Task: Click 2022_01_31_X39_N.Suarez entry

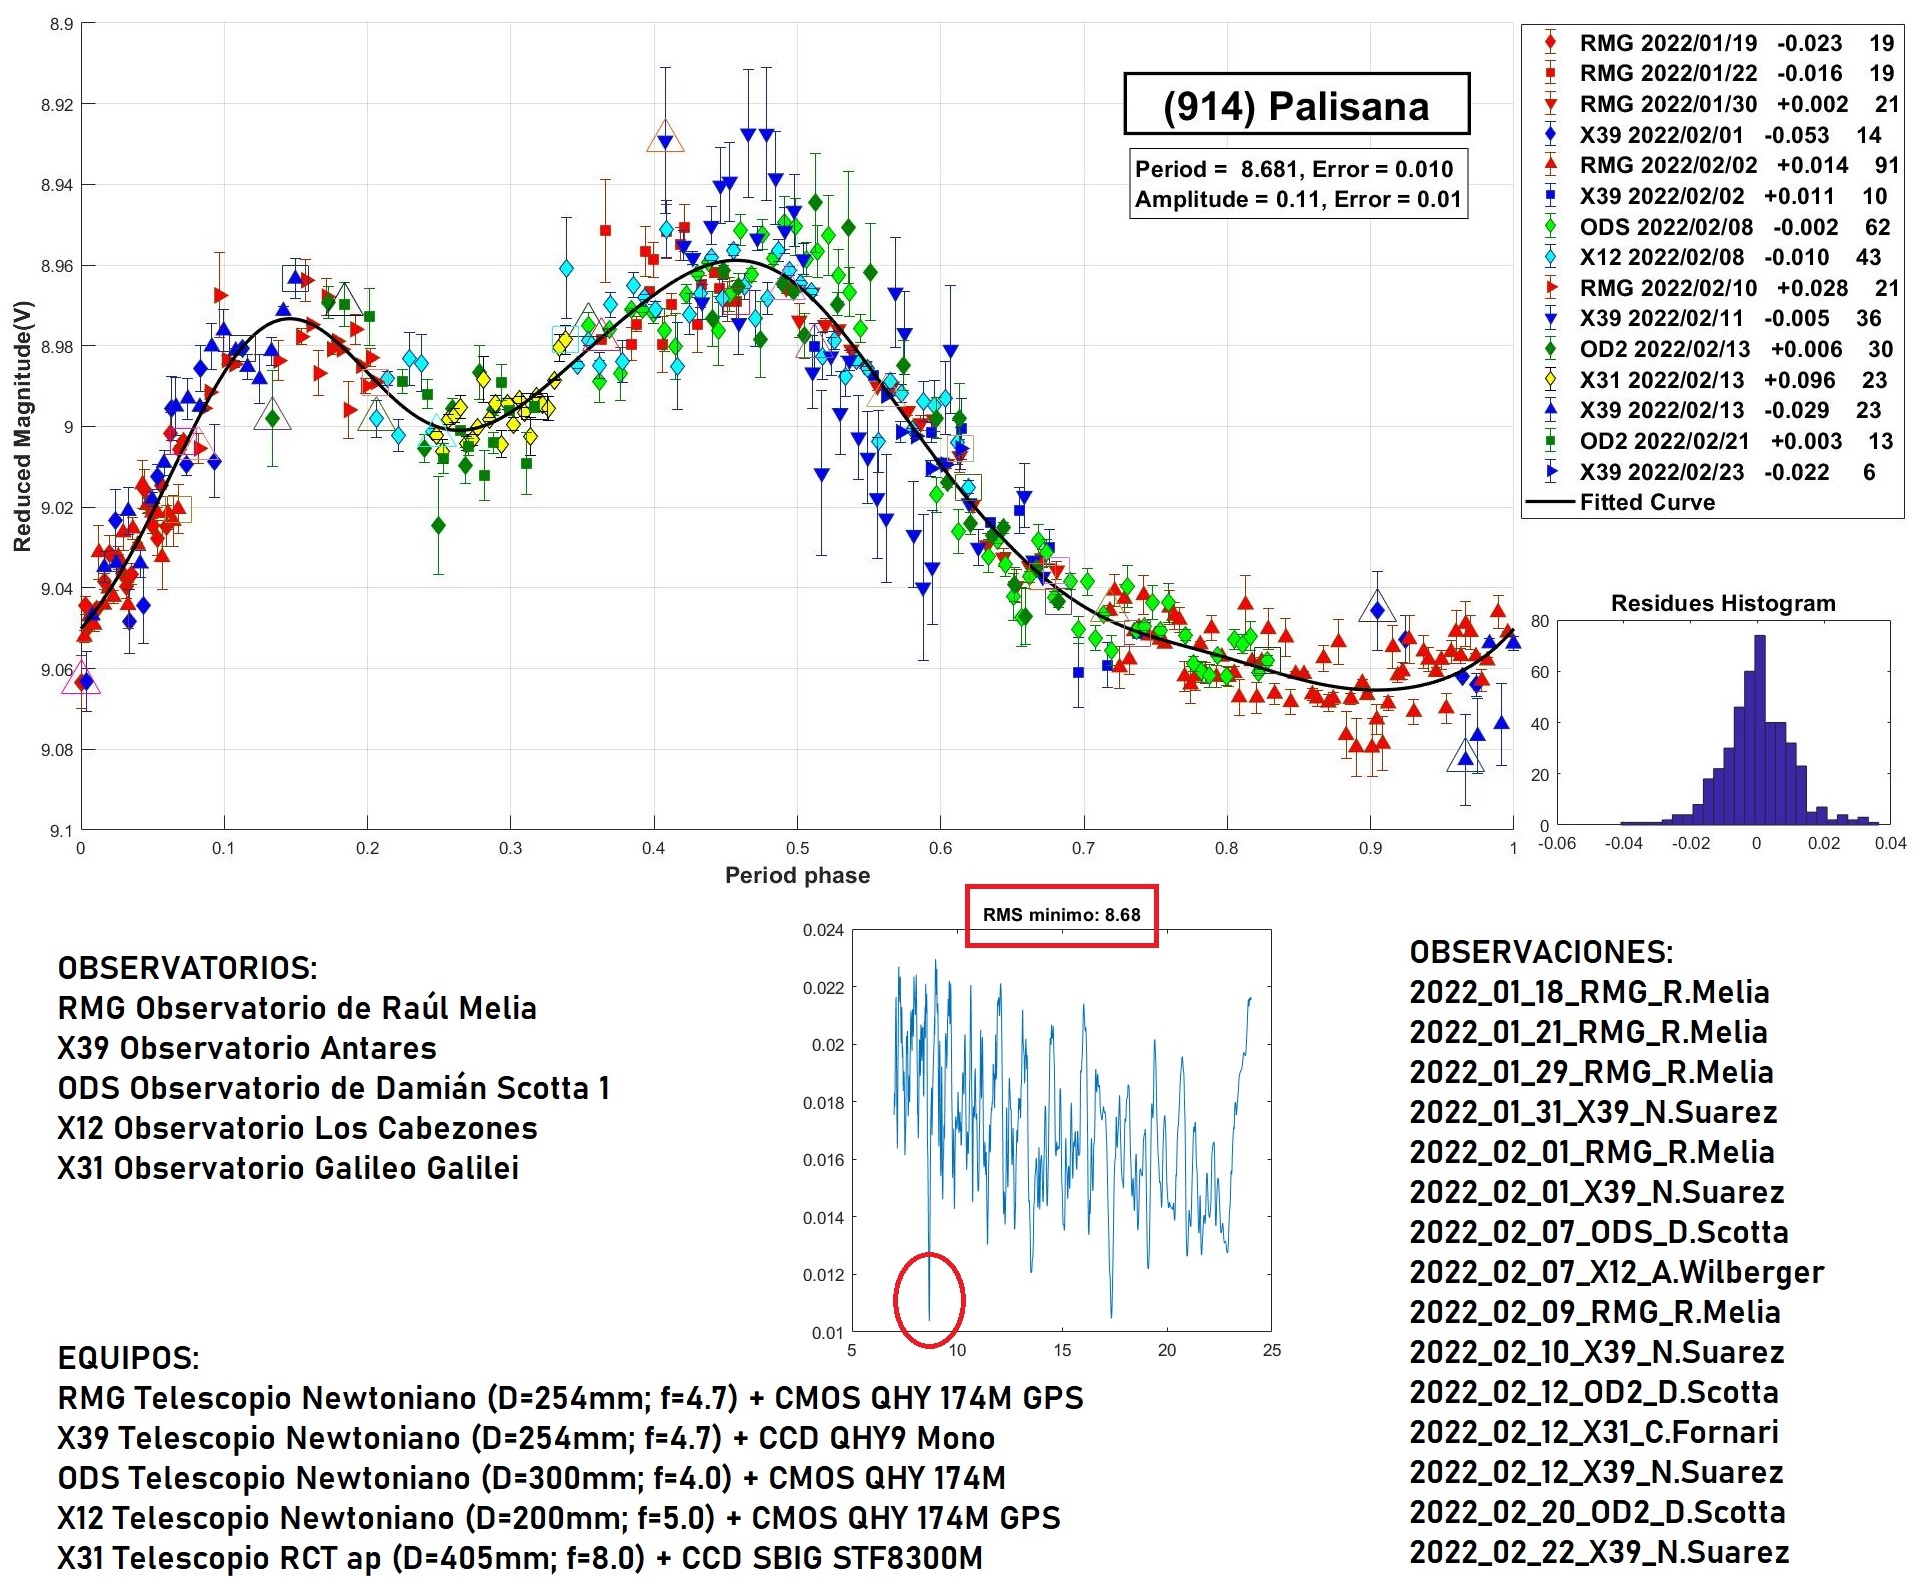Action: (x=1594, y=1112)
